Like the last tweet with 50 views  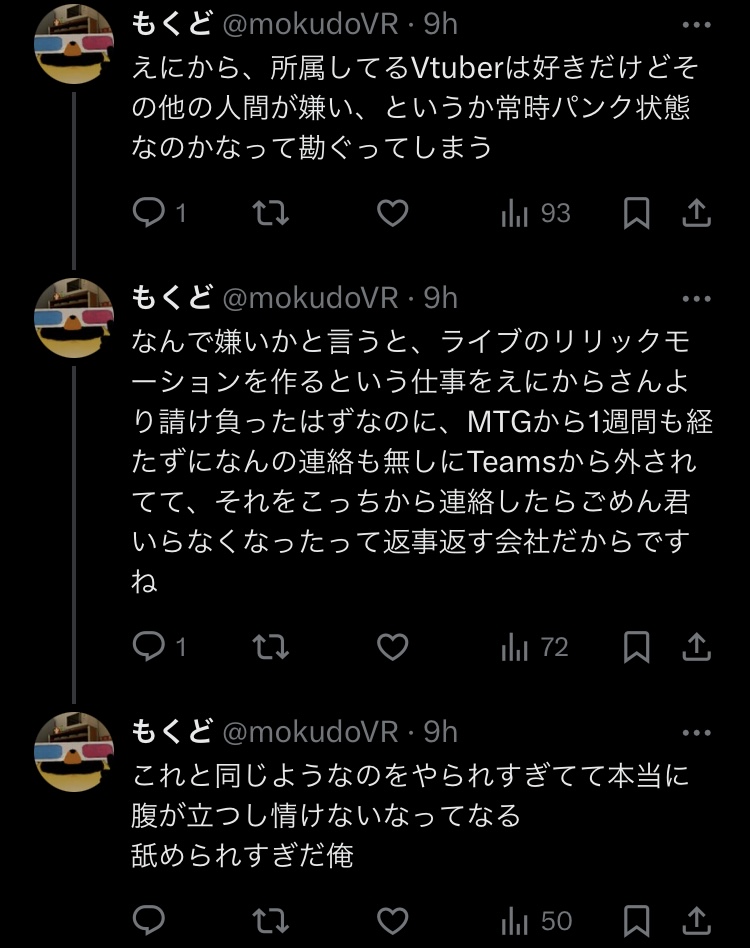click(x=392, y=920)
